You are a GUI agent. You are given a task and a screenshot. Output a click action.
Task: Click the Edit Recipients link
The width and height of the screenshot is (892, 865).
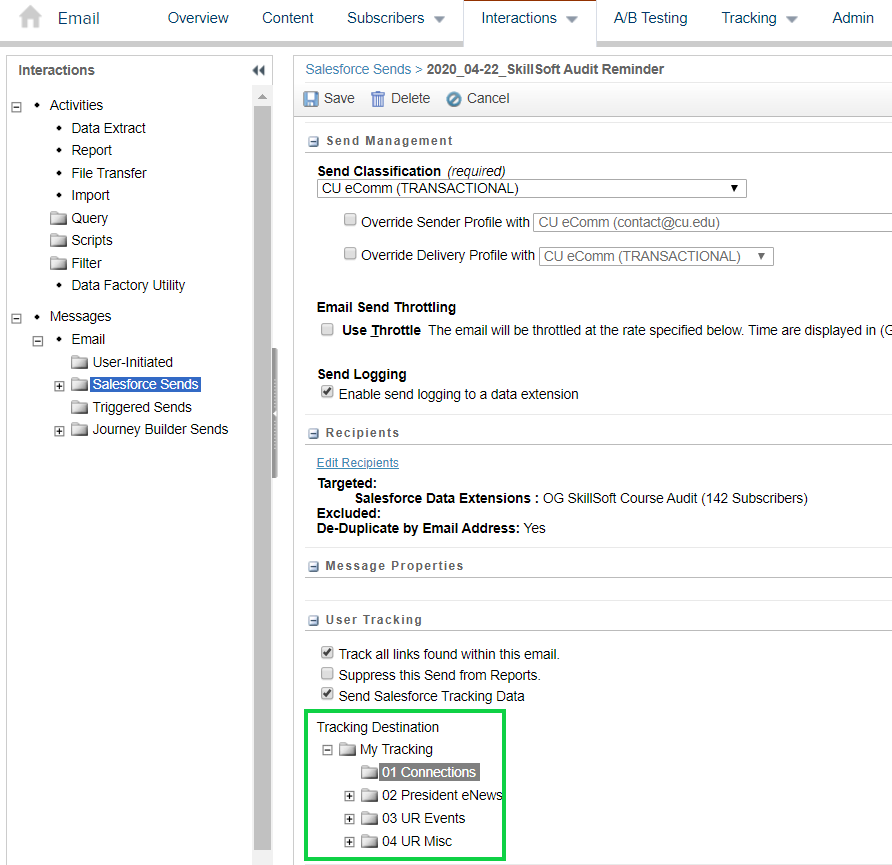click(357, 463)
